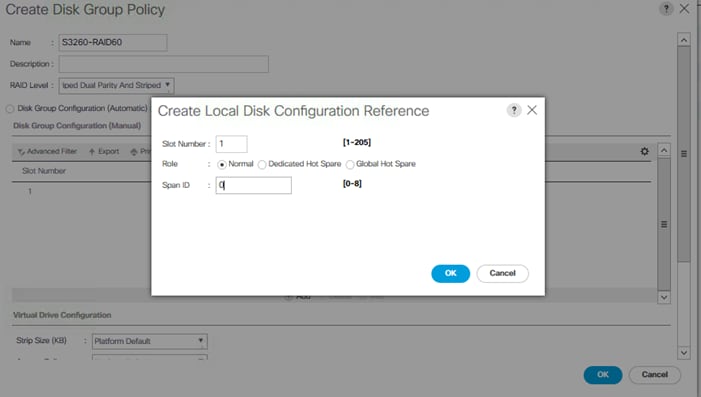The image size is (701, 397).
Task: Click the slot table scrollbar up arrow
Action: tap(664, 151)
